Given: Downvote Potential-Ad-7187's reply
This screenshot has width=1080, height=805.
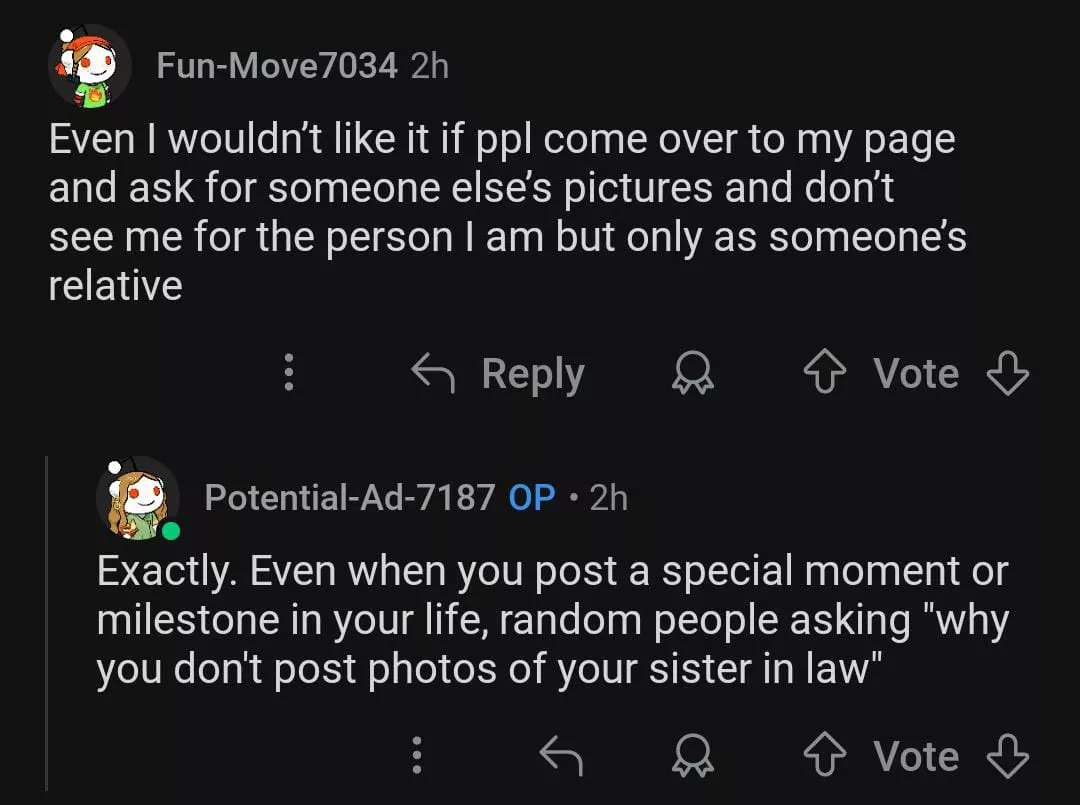Looking at the screenshot, I should [1007, 756].
